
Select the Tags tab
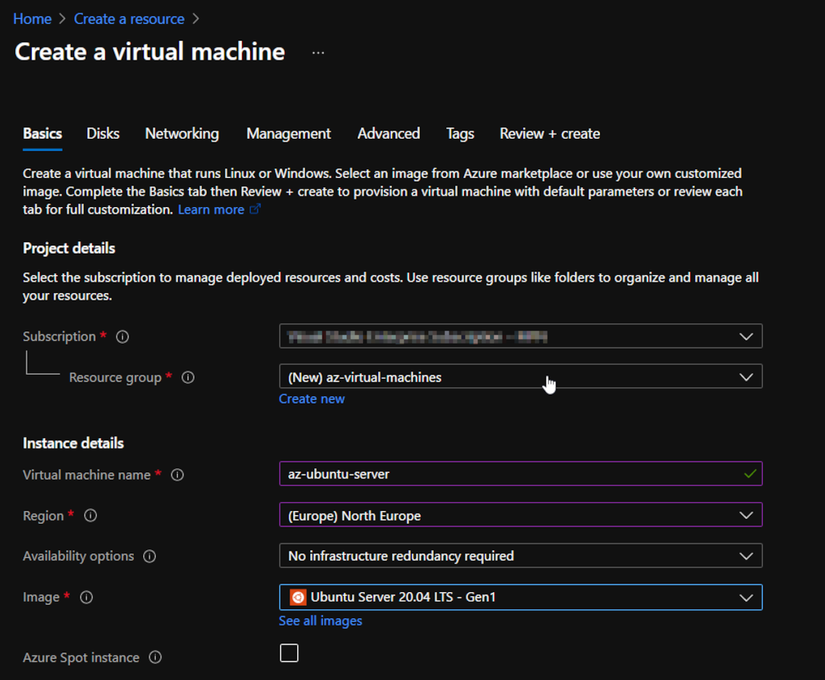point(460,134)
